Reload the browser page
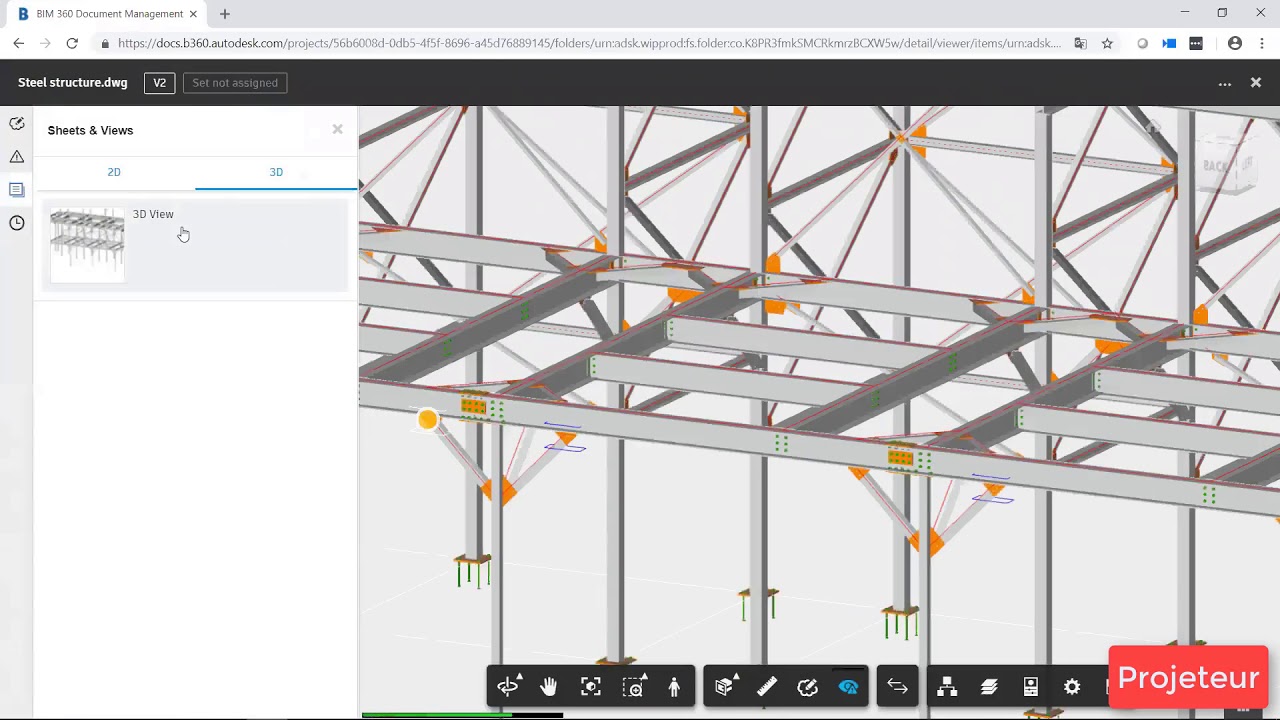Screen dimensions: 1280x720 (72, 43)
